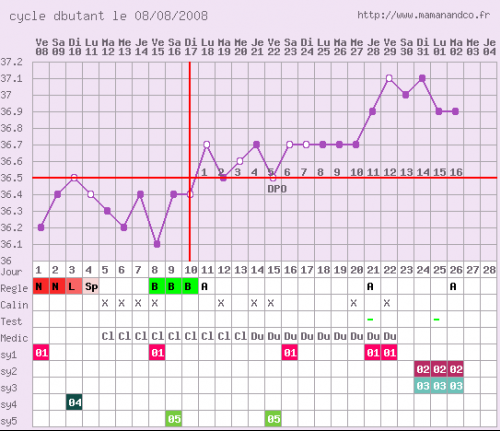Viewport: 500px width, 431px height.
Task: Click the pink '01' cell on day 1
Action: pos(41,353)
